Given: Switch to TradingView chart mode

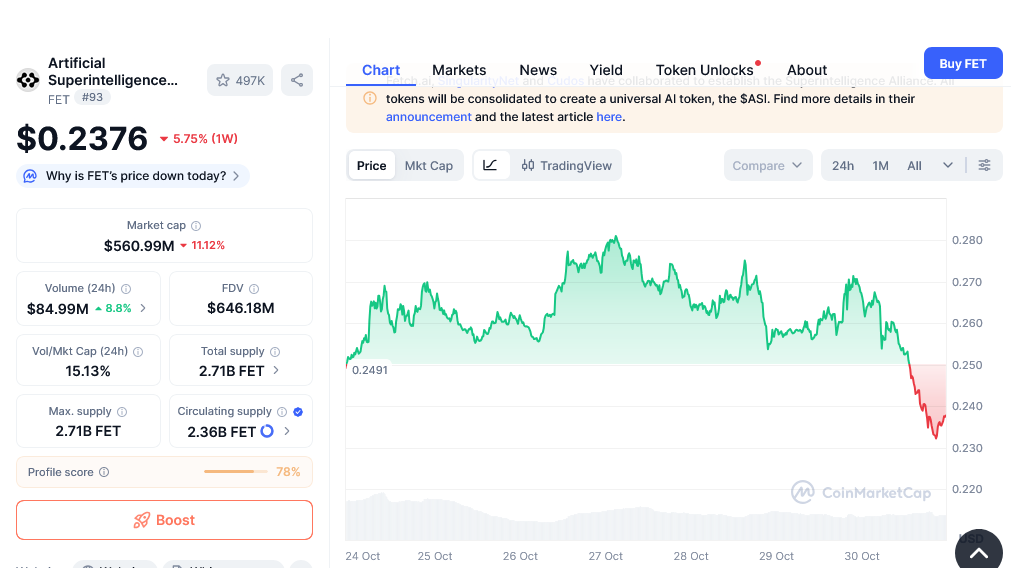Looking at the screenshot, I should coord(566,165).
